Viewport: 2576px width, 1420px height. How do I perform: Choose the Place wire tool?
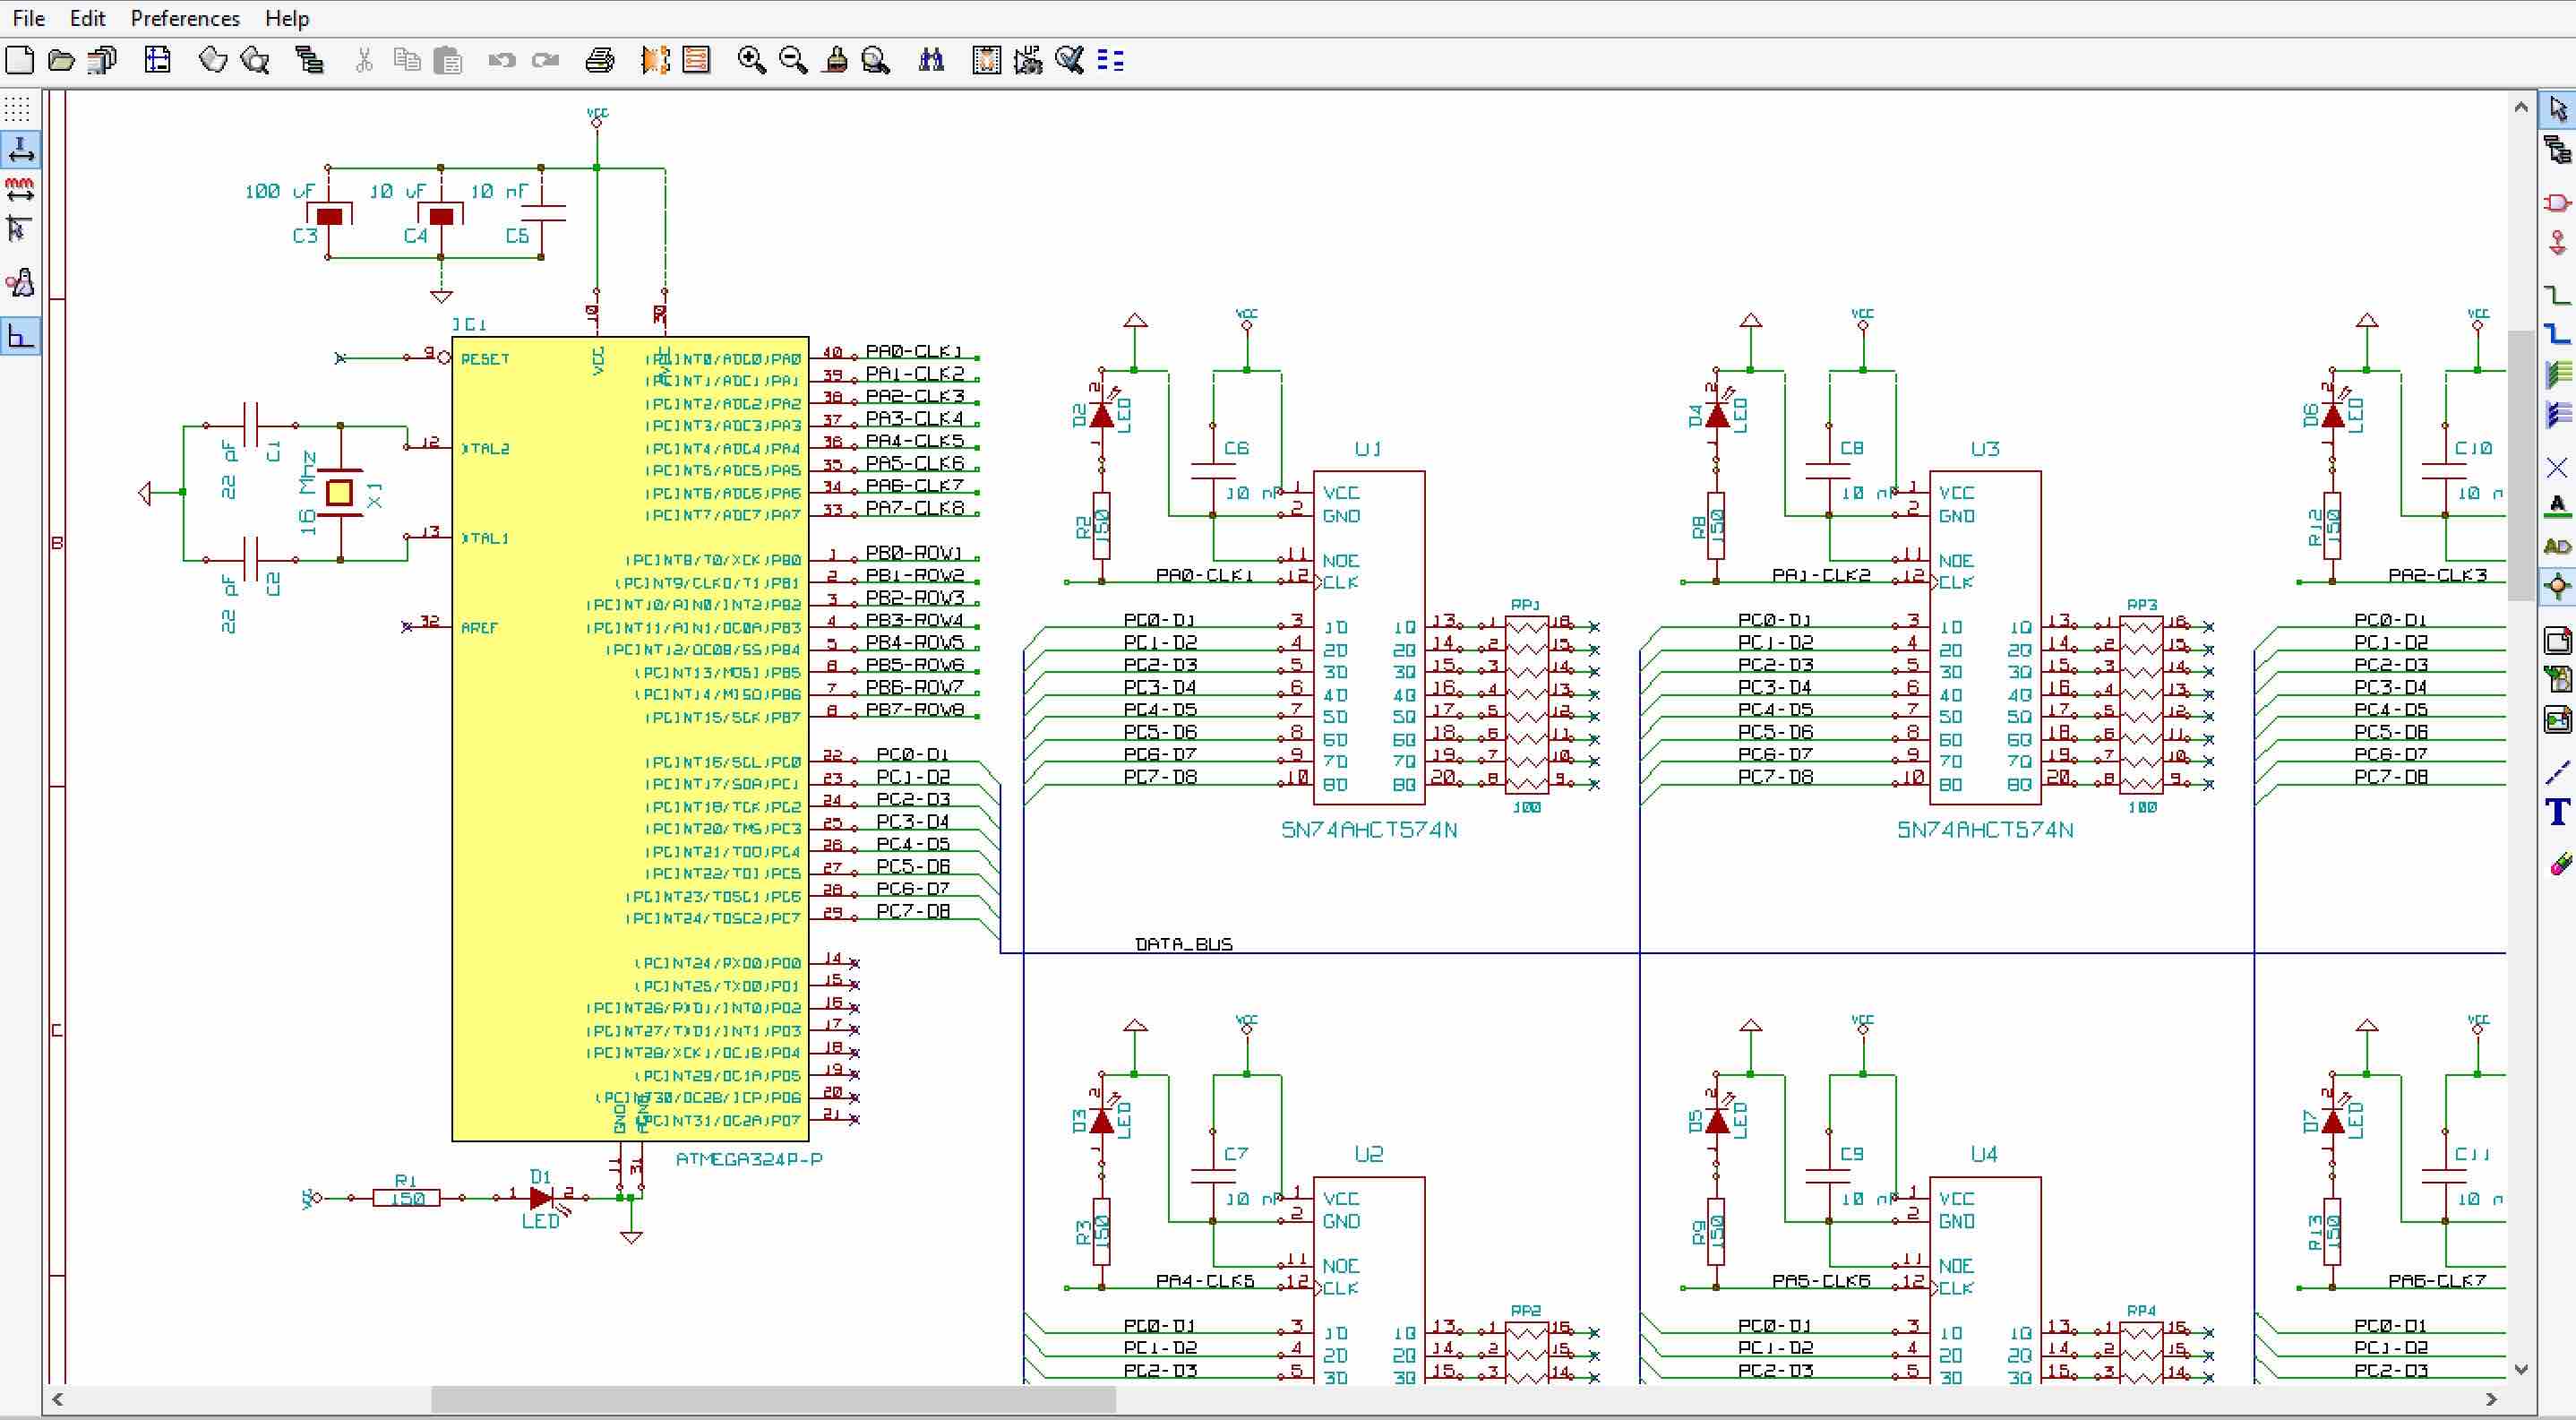click(2558, 293)
